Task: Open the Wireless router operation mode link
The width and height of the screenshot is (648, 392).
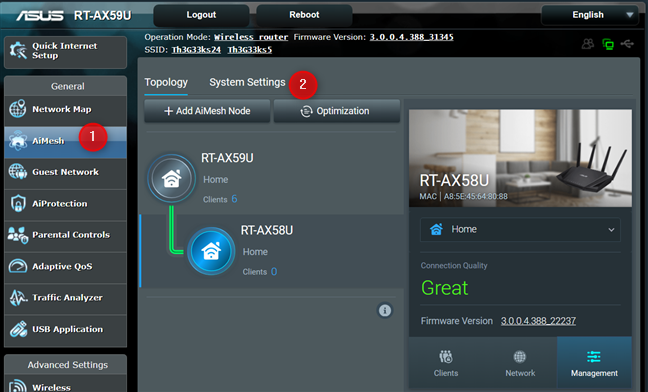Action: click(x=251, y=37)
